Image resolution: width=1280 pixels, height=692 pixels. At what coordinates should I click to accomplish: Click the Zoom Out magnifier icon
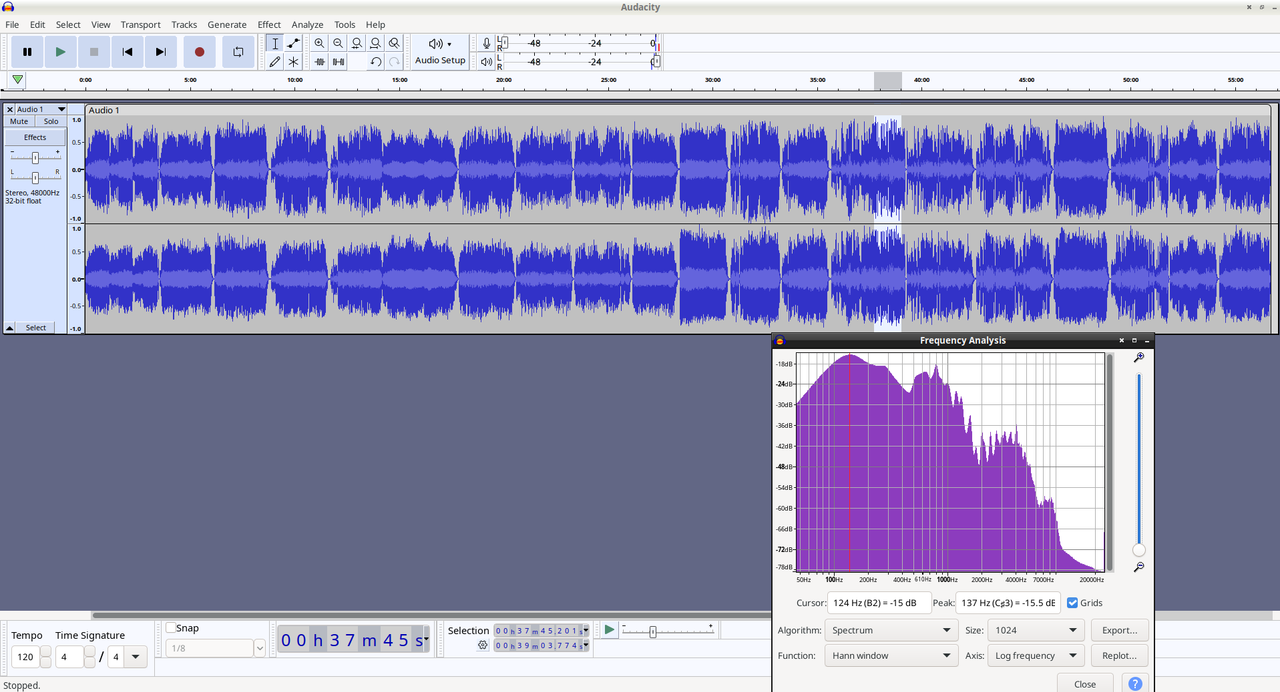[x=338, y=43]
